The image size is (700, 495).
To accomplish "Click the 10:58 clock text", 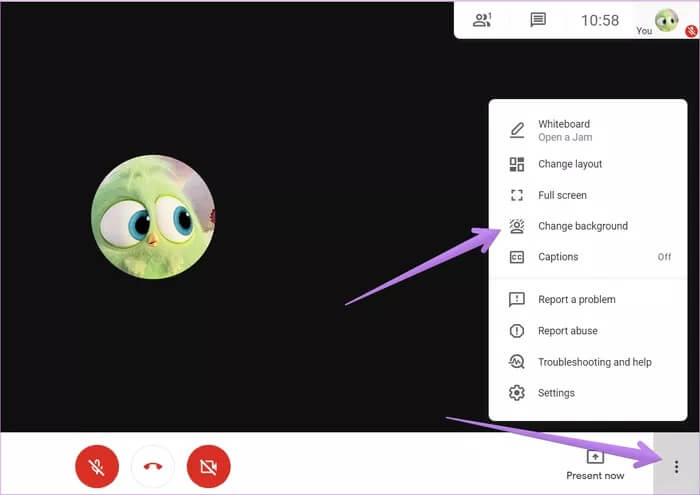I will pyautogui.click(x=600, y=20).
